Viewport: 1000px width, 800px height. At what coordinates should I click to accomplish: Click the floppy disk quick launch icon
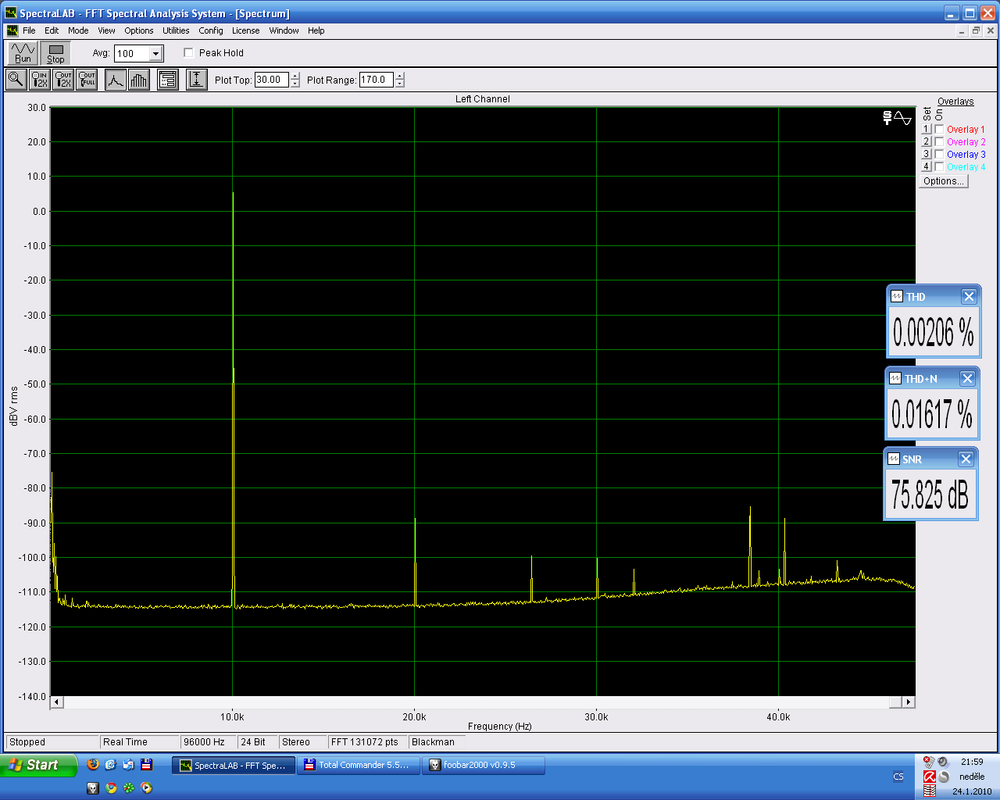pyautogui.click(x=147, y=764)
